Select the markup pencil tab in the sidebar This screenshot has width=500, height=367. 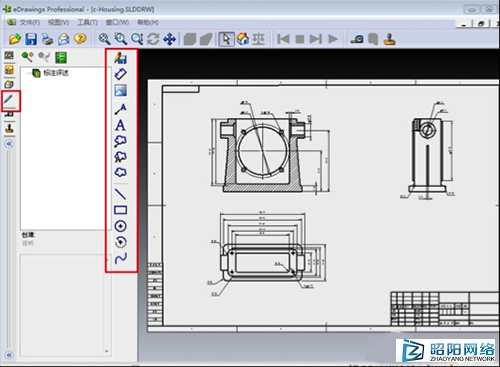[x=9, y=99]
